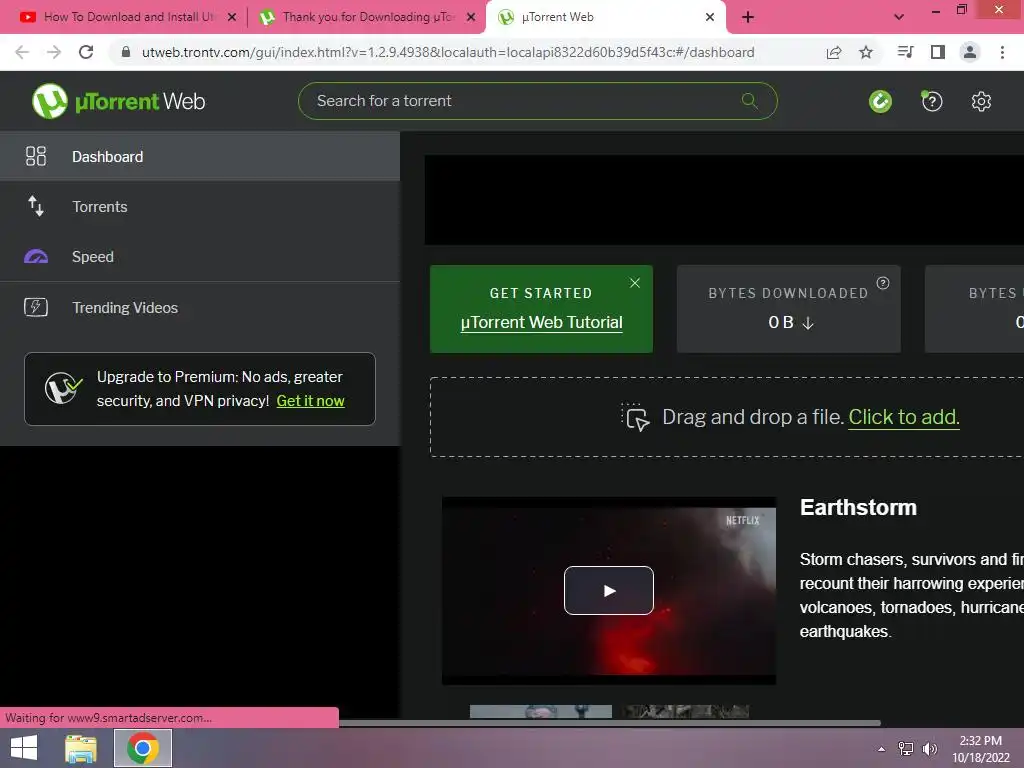Click the drag and drop cursor icon
Screen dimensions: 1024x768
635,417
